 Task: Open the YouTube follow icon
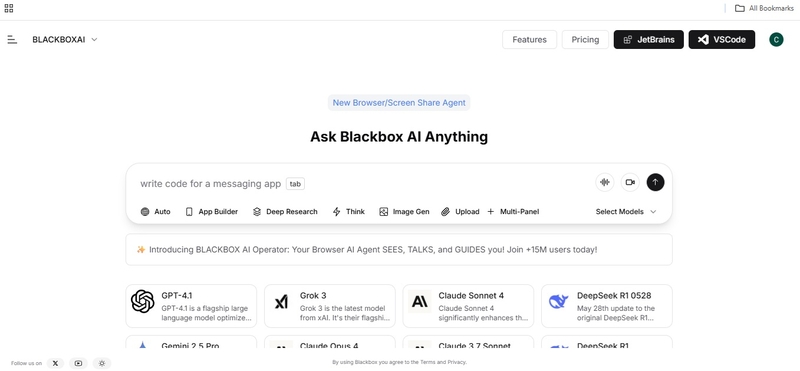[78, 363]
